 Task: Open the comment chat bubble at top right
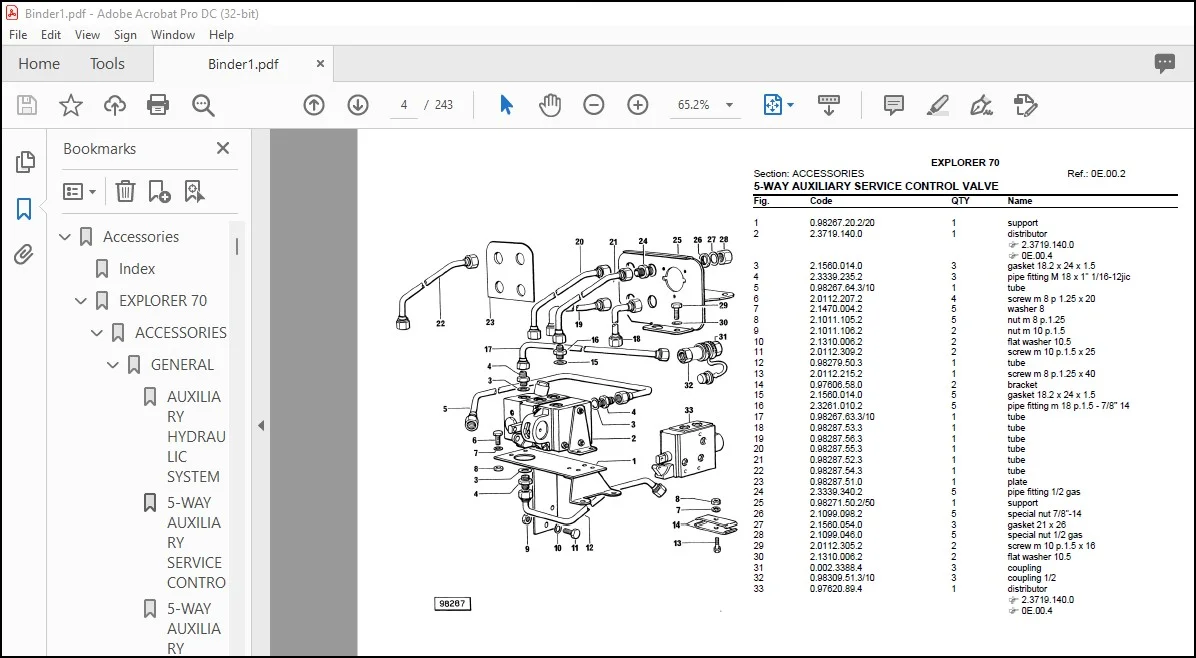click(x=1165, y=63)
